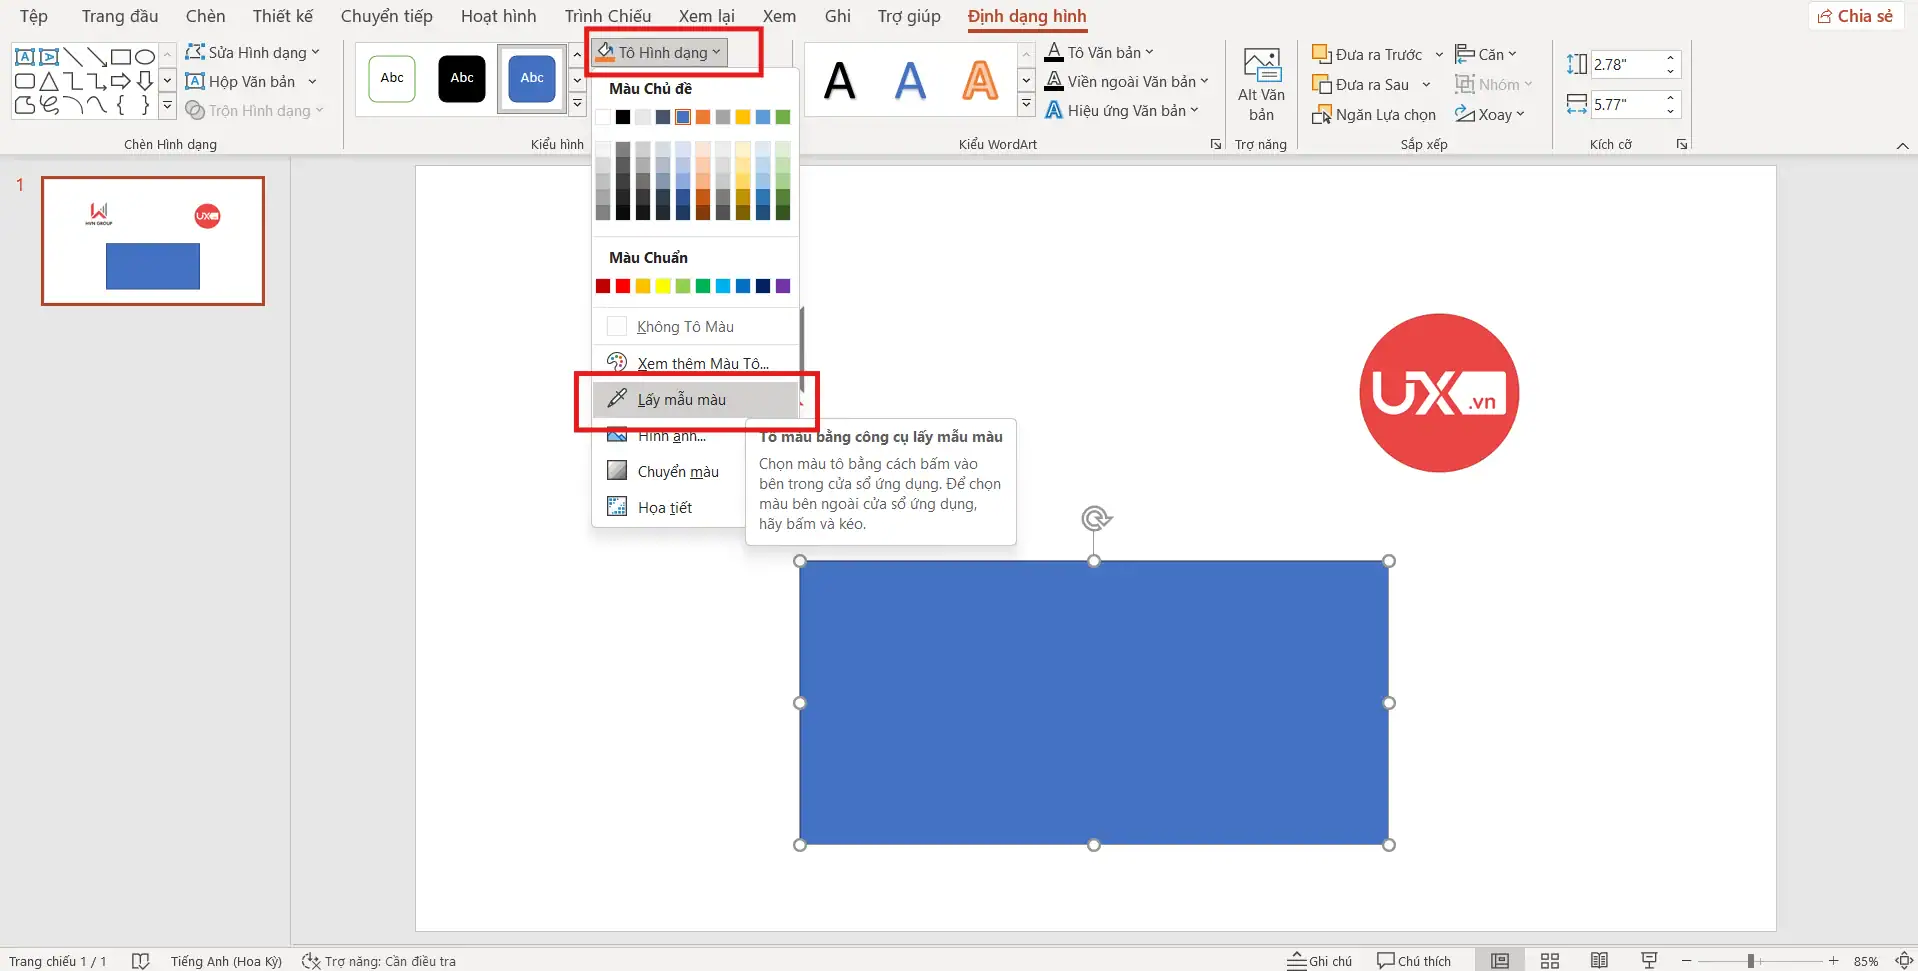Expand the shapes gallery with the bottom chevron
This screenshot has height=971, width=1918.
click(167, 105)
